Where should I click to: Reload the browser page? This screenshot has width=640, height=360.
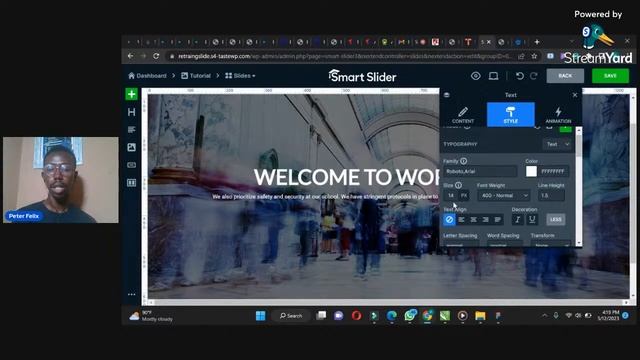point(156,56)
